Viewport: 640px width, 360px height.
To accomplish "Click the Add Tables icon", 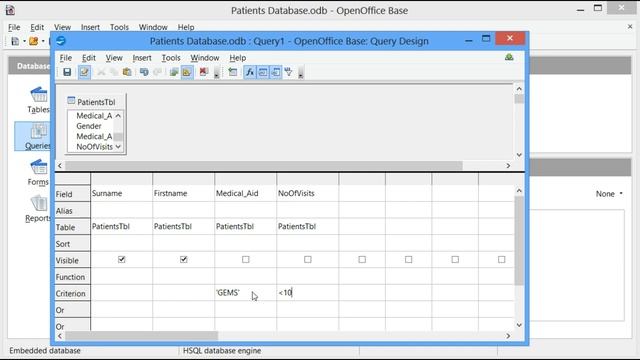I will [x=233, y=72].
